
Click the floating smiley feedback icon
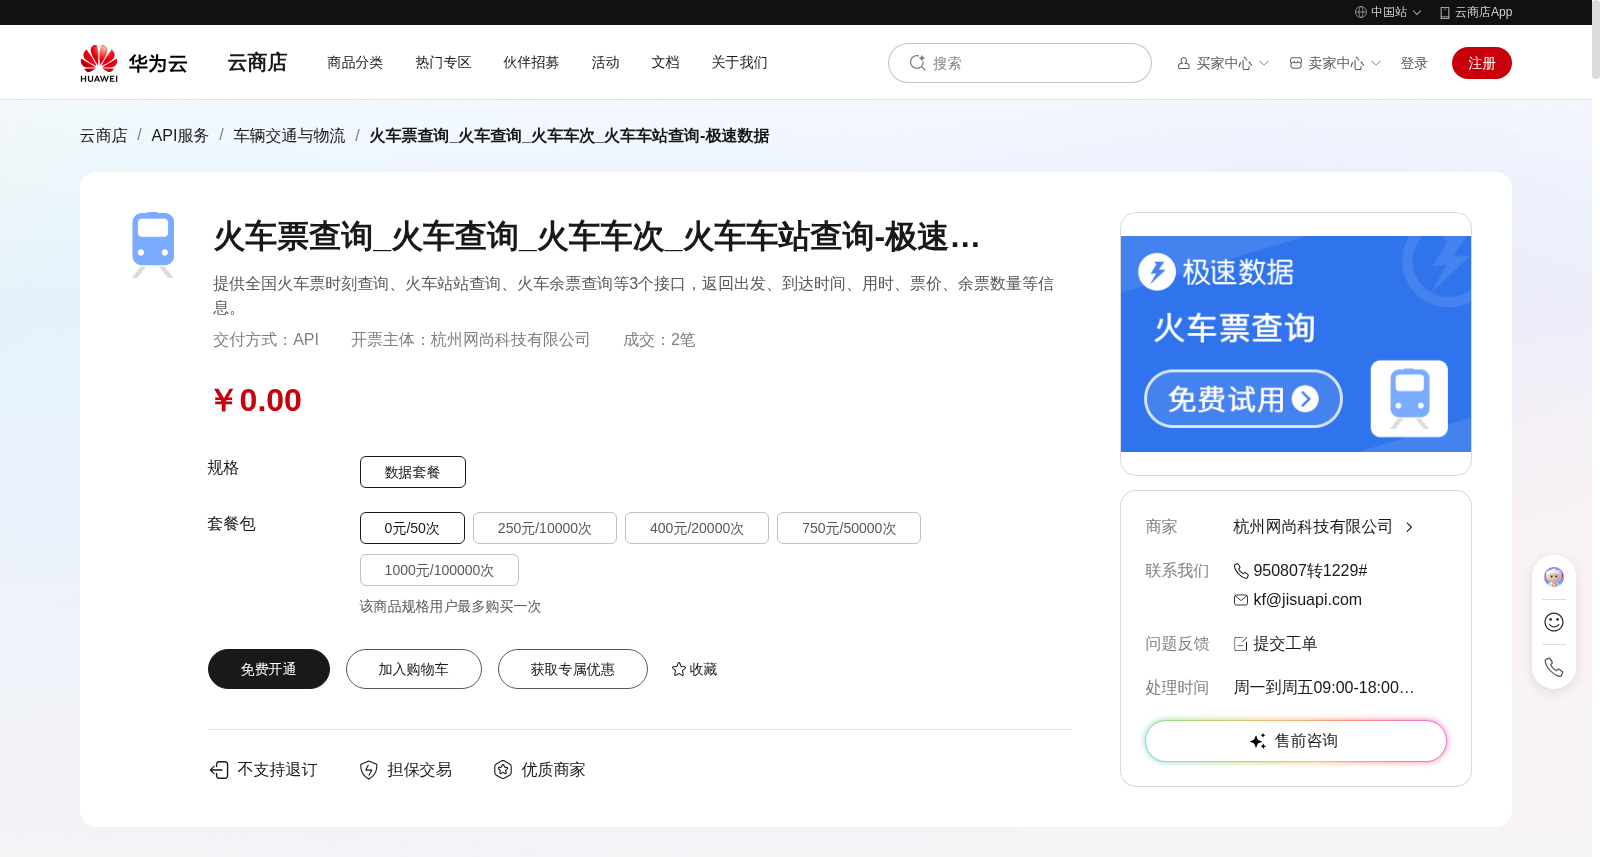pyautogui.click(x=1554, y=622)
